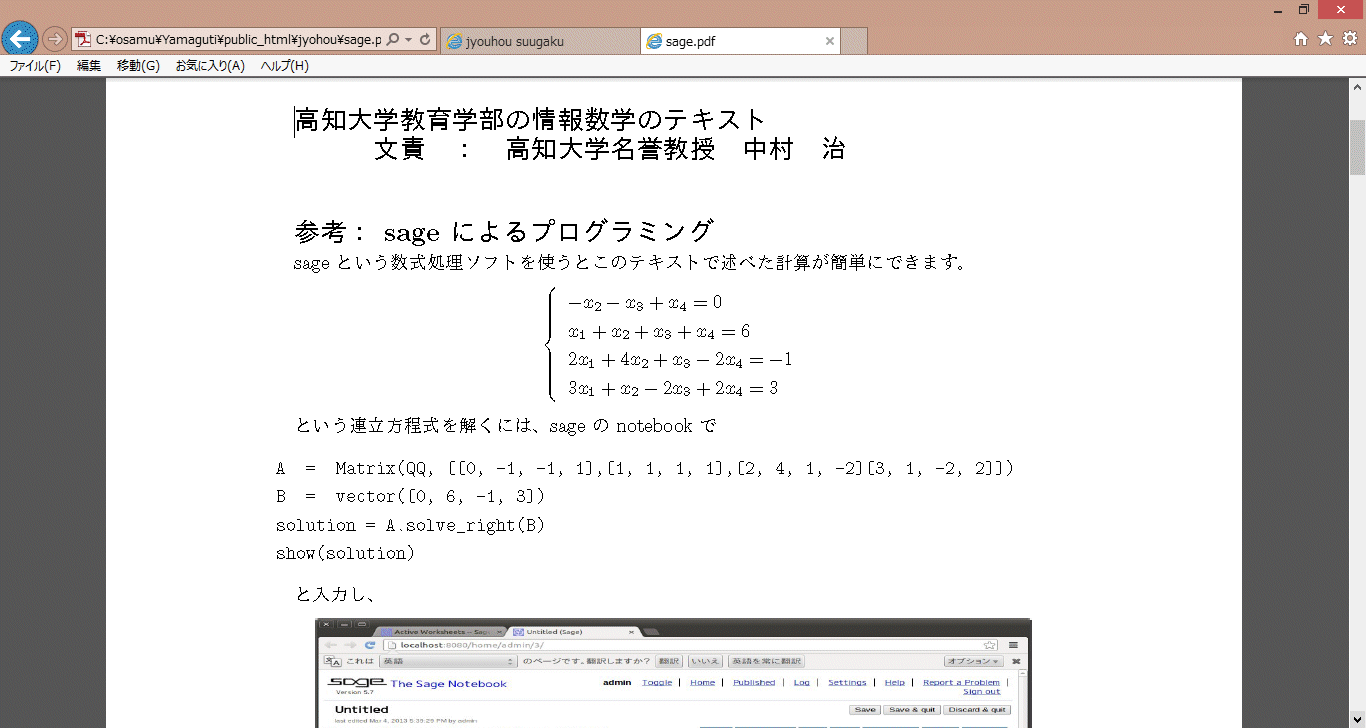Open the お気に入り(A) menu
The width and height of the screenshot is (1366, 728).
(x=210, y=66)
